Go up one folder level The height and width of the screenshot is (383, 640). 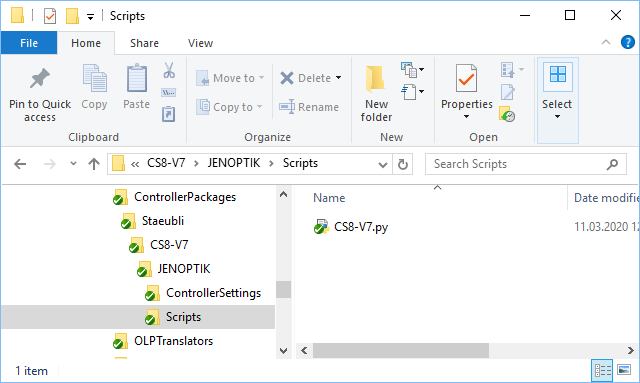(94, 164)
